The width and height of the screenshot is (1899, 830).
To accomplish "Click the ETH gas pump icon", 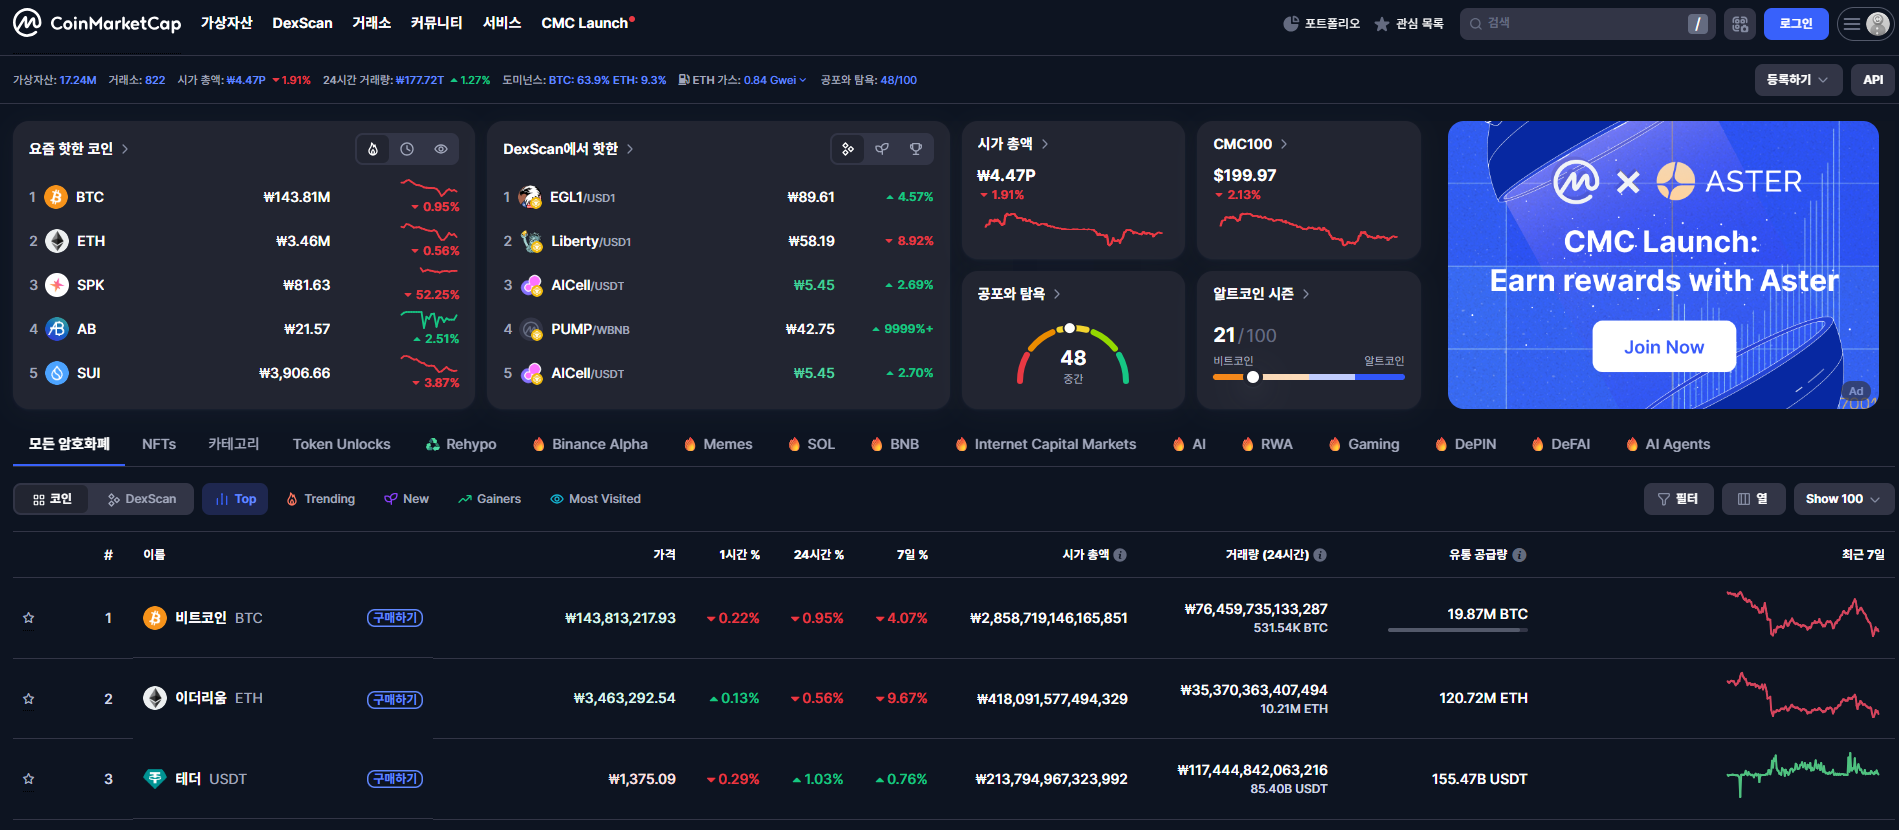I will (x=684, y=80).
